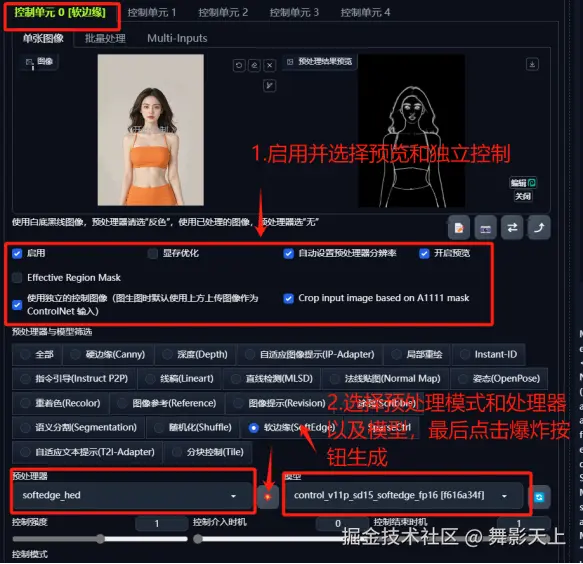Screen dimensions: 583x564
Task: Download the preprocessor preview result
Action: point(532,64)
